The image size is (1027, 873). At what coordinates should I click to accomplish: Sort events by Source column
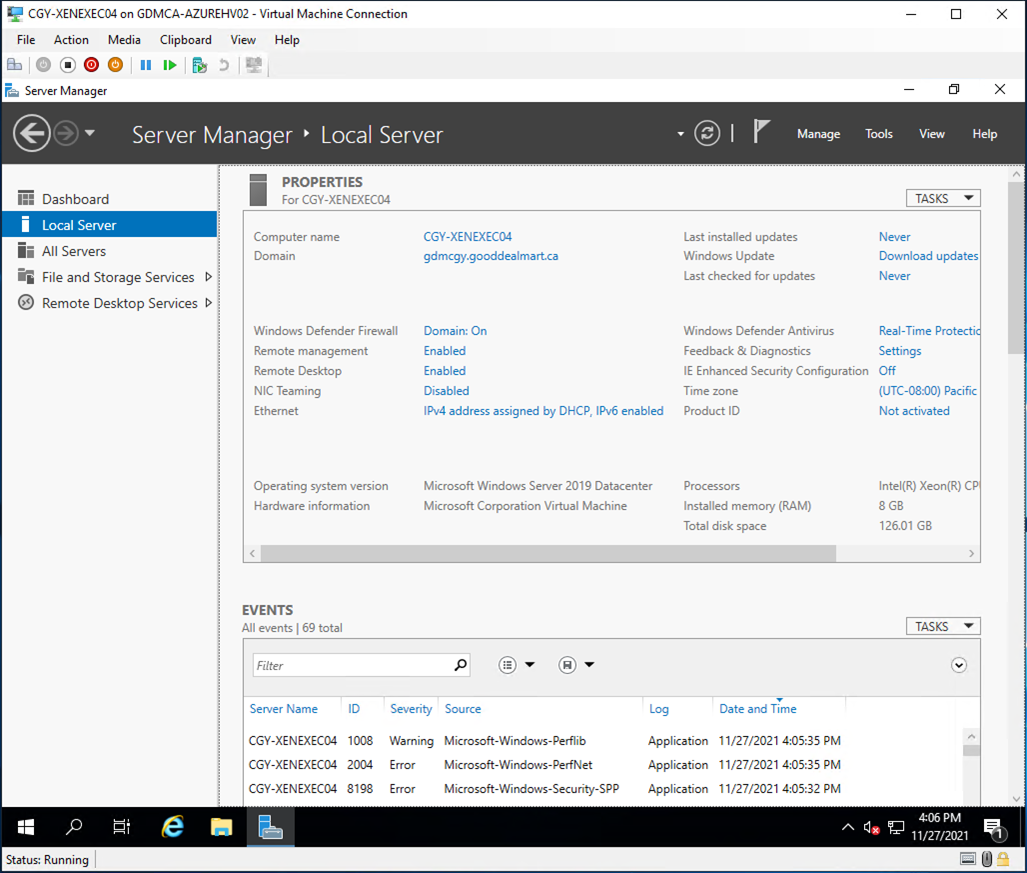(462, 709)
